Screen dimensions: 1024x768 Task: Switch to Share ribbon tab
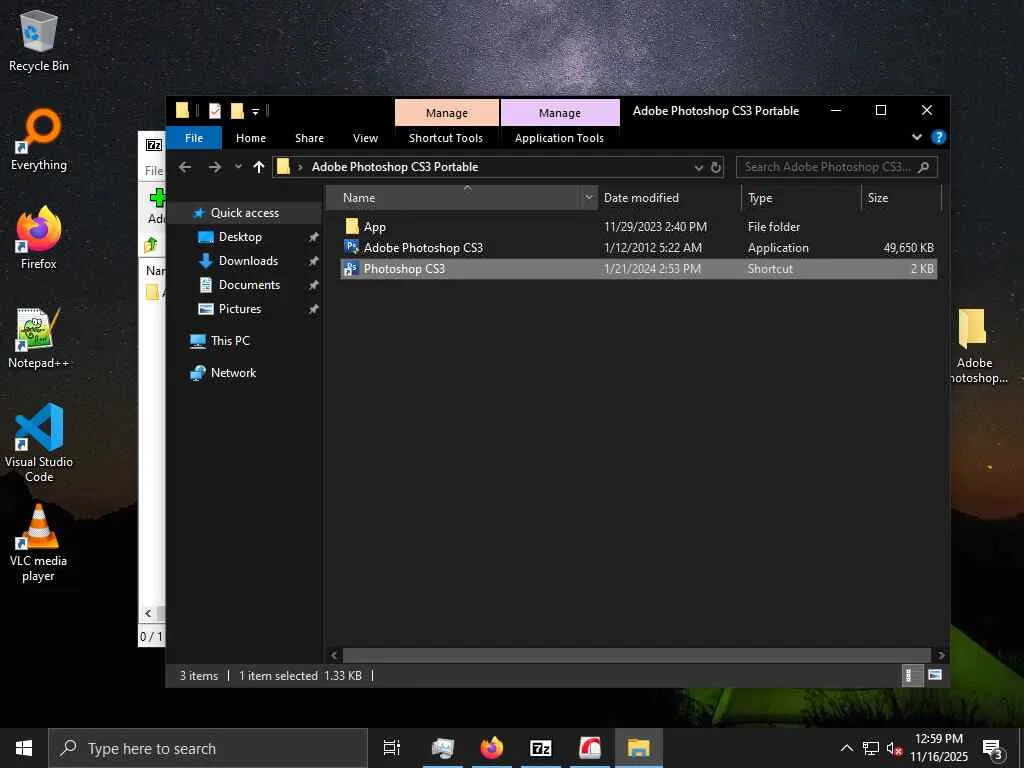click(310, 138)
